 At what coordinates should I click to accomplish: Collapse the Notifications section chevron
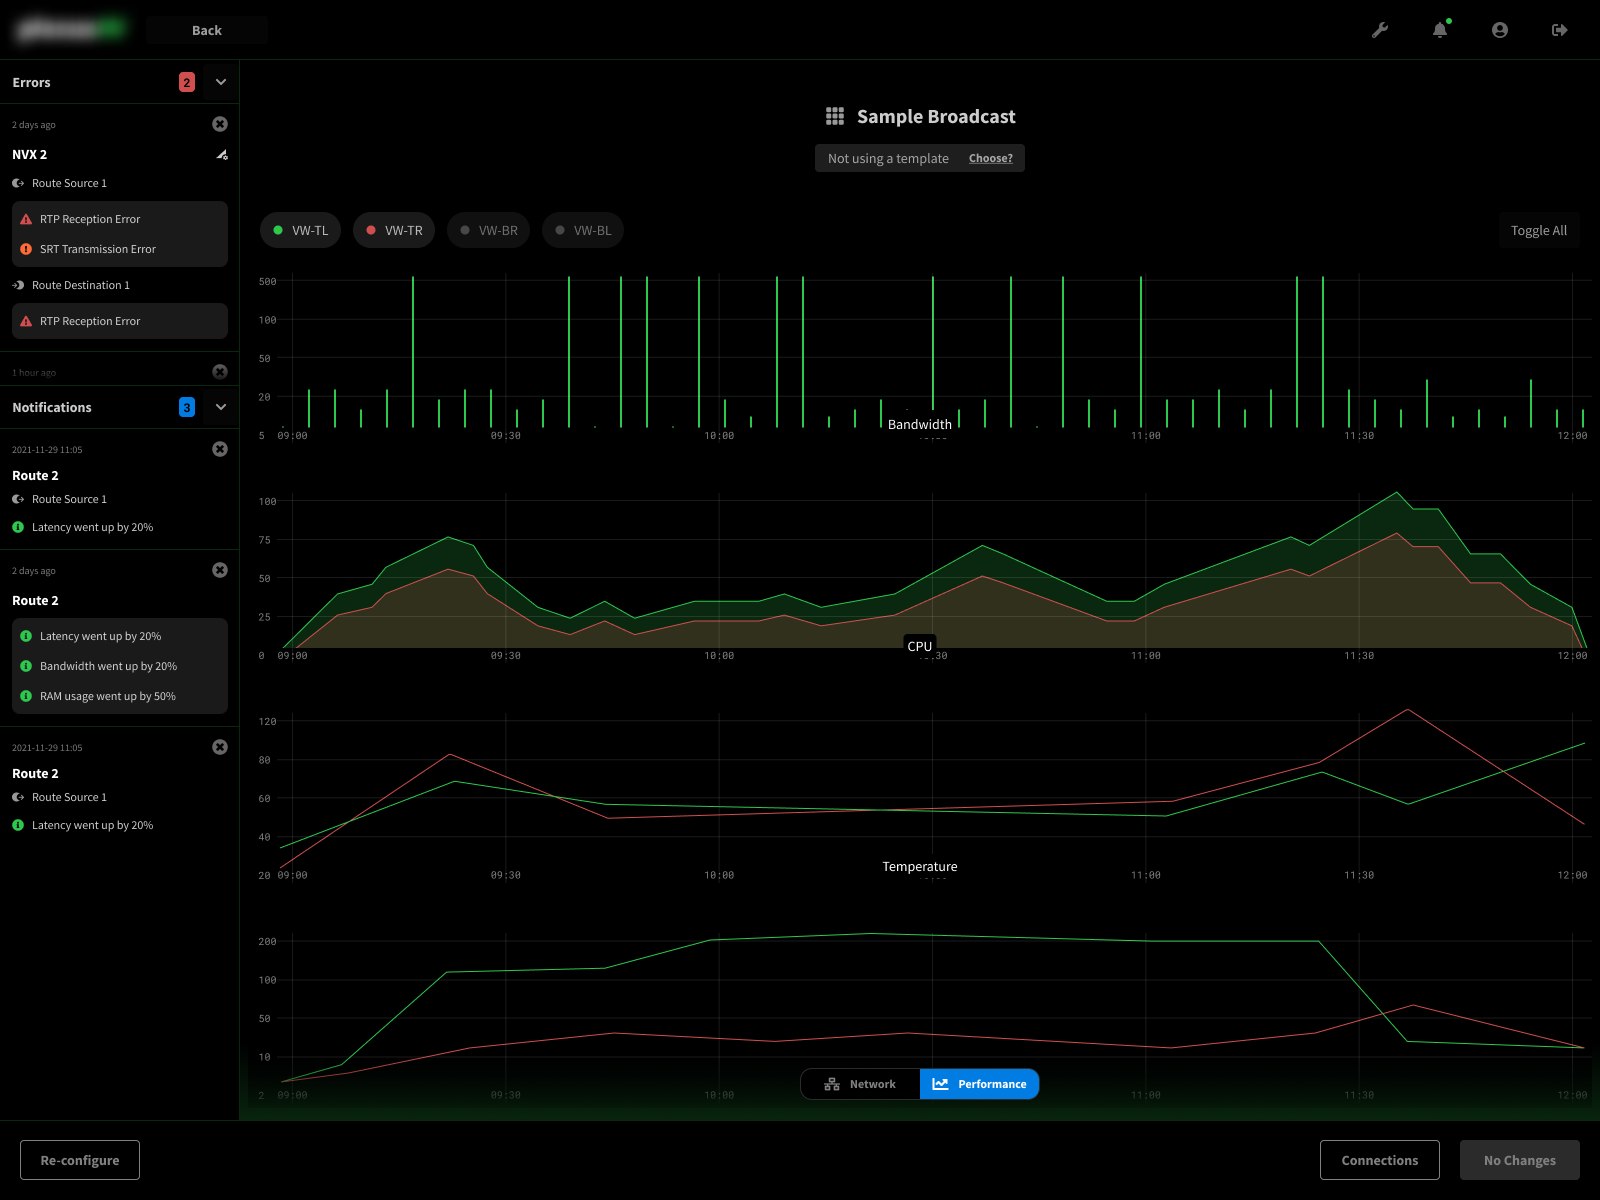(221, 407)
